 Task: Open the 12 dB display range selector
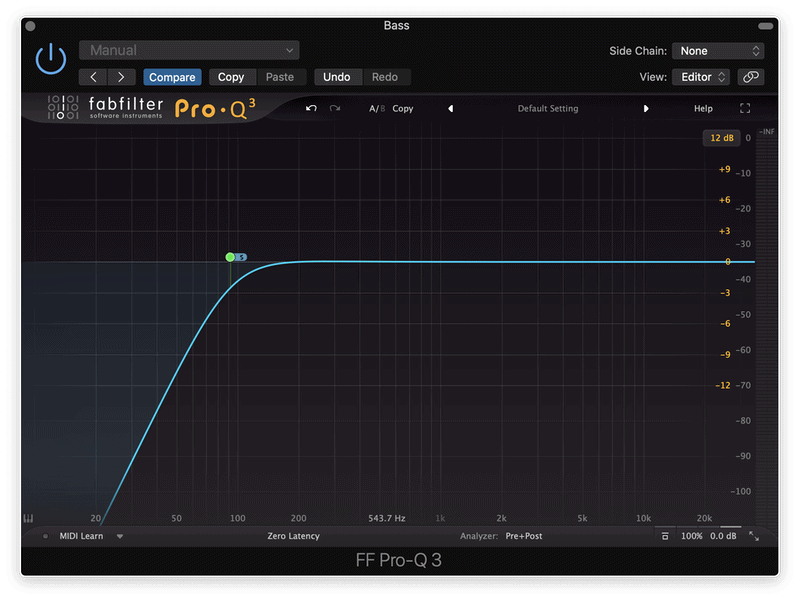(x=721, y=138)
